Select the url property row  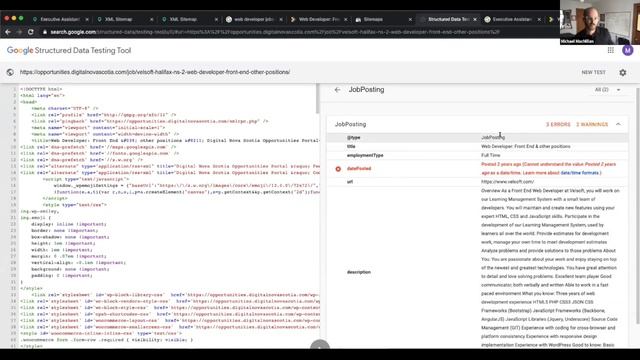[478, 182]
